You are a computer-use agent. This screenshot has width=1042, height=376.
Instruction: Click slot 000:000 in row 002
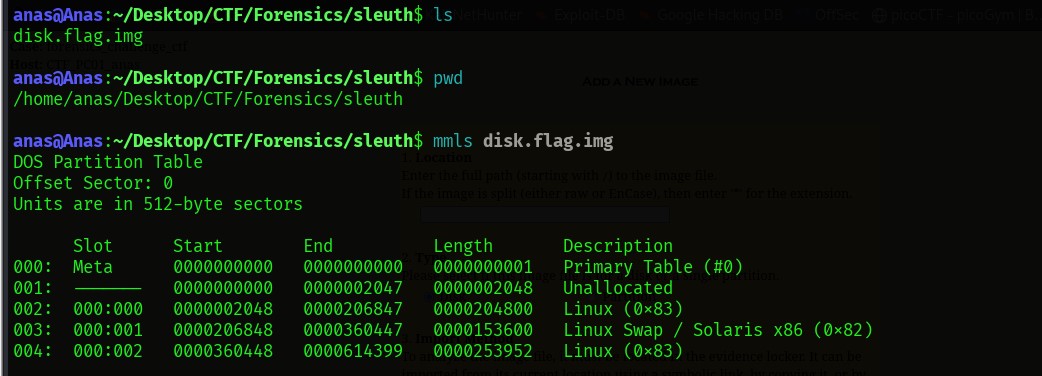108,309
